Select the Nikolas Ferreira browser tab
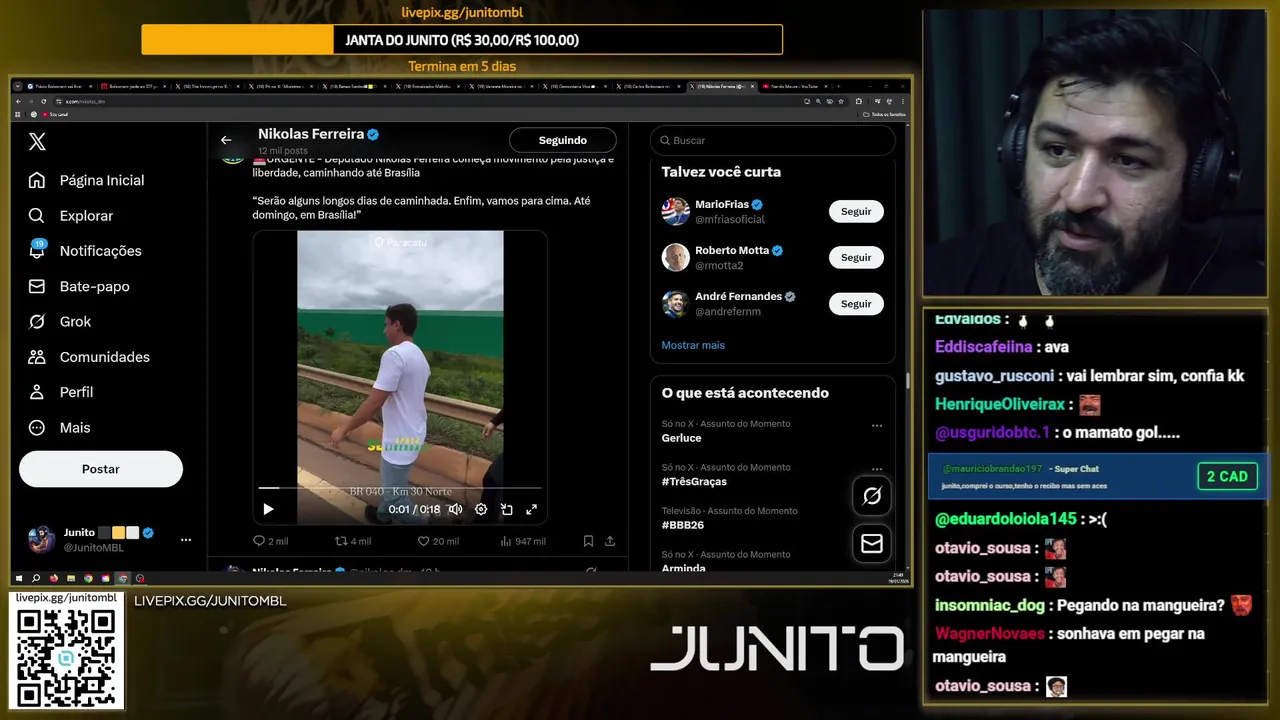This screenshot has height=720, width=1280. [722, 87]
